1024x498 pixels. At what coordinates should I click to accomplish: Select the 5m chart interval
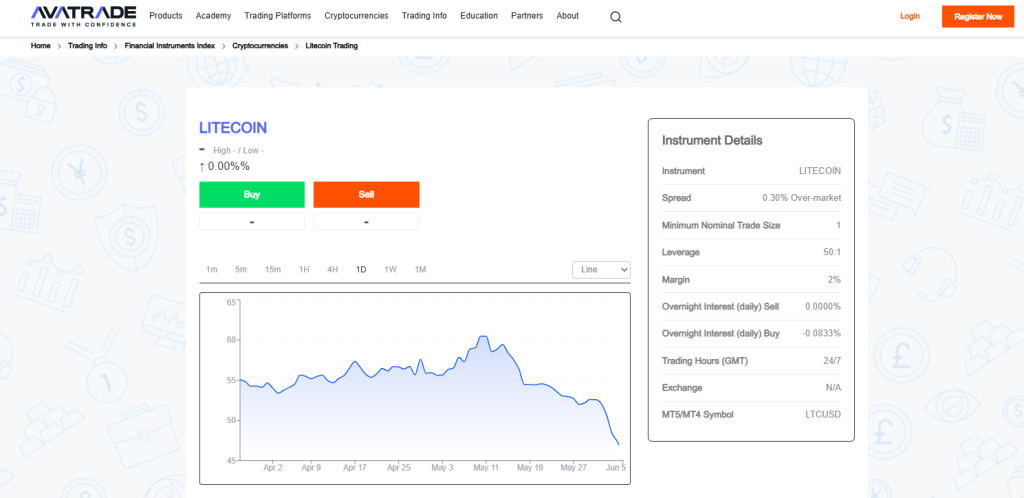coord(241,270)
